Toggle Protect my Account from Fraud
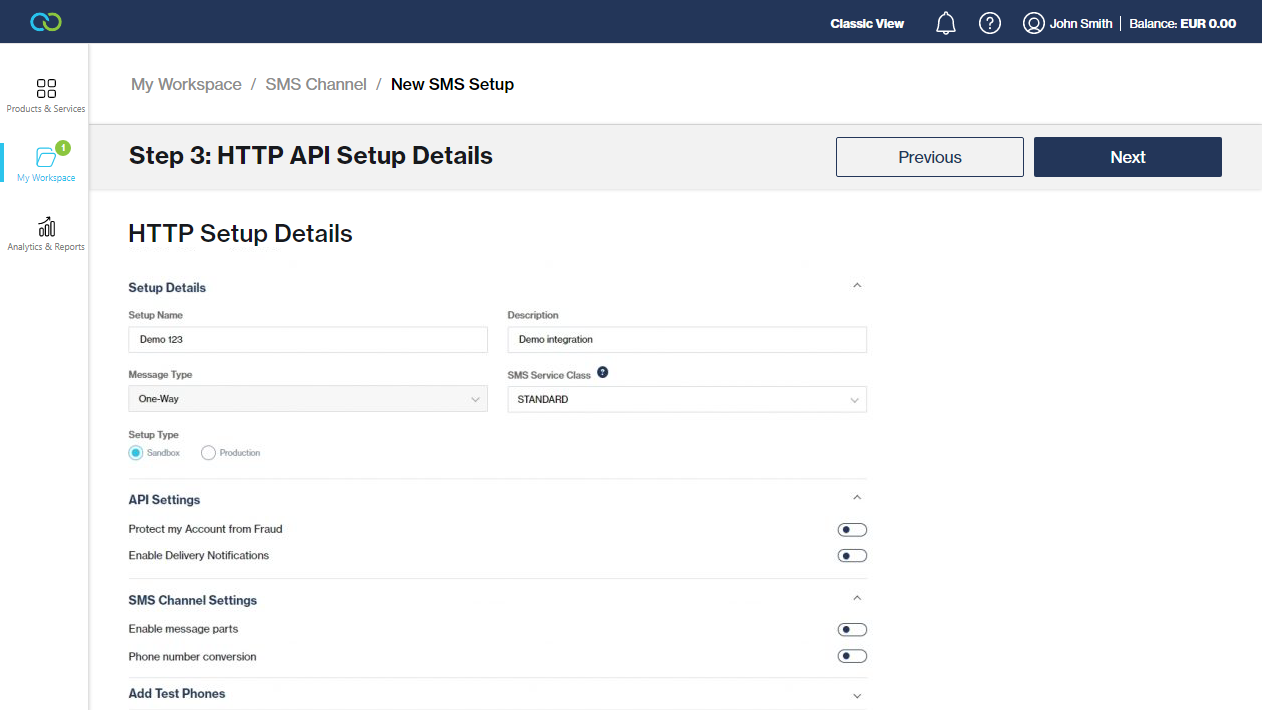The image size is (1262, 710). (852, 530)
